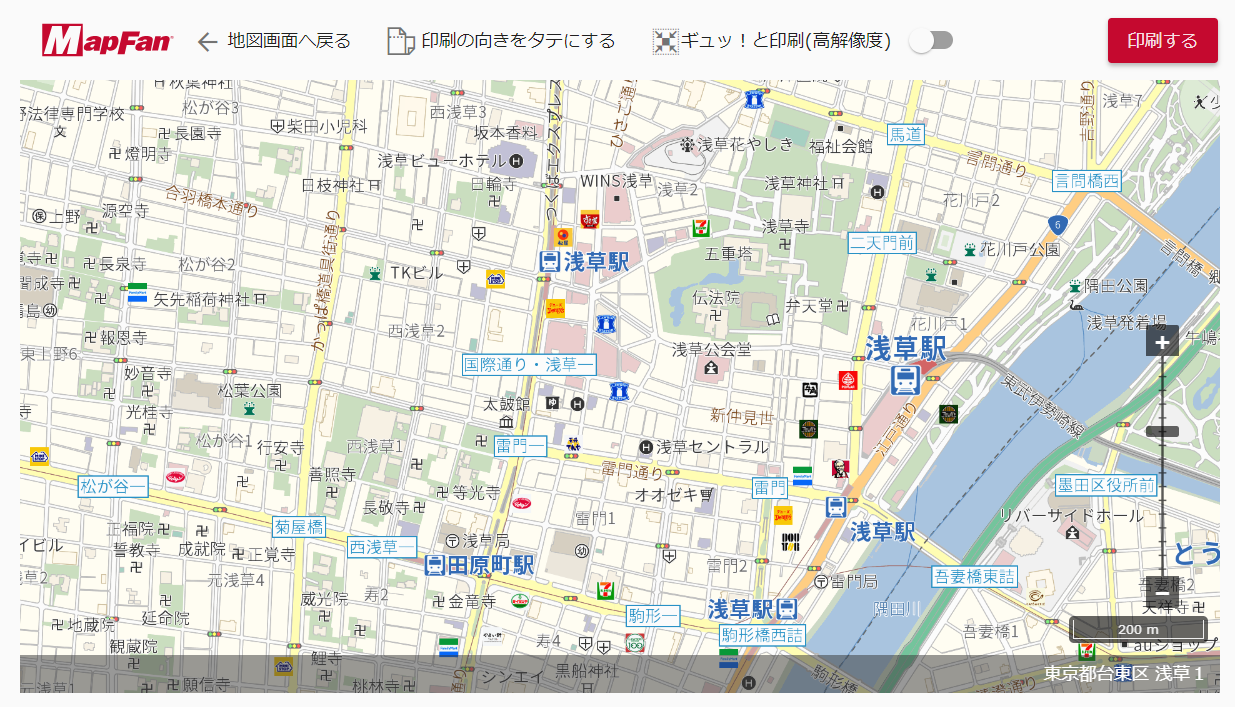This screenshot has width=1235, height=707.
Task: Click the 200 m scale bar
Action: [1138, 630]
